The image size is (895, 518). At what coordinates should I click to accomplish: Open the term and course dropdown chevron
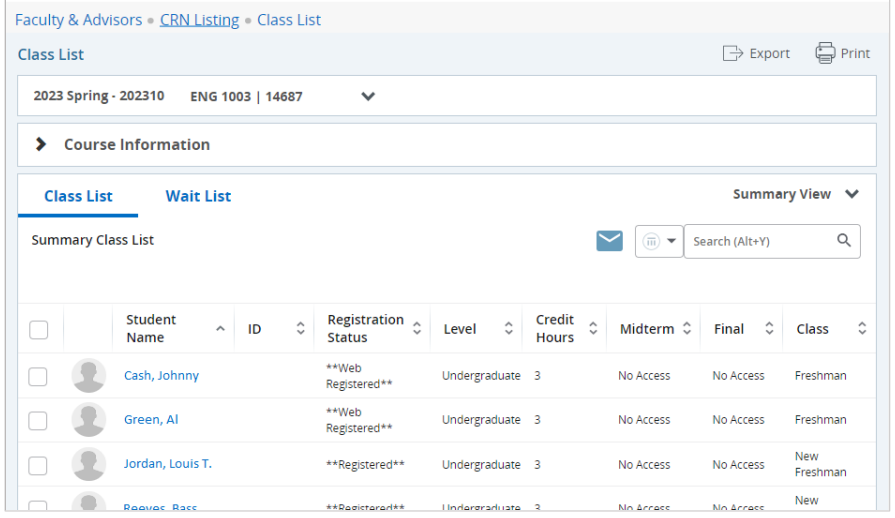(368, 96)
